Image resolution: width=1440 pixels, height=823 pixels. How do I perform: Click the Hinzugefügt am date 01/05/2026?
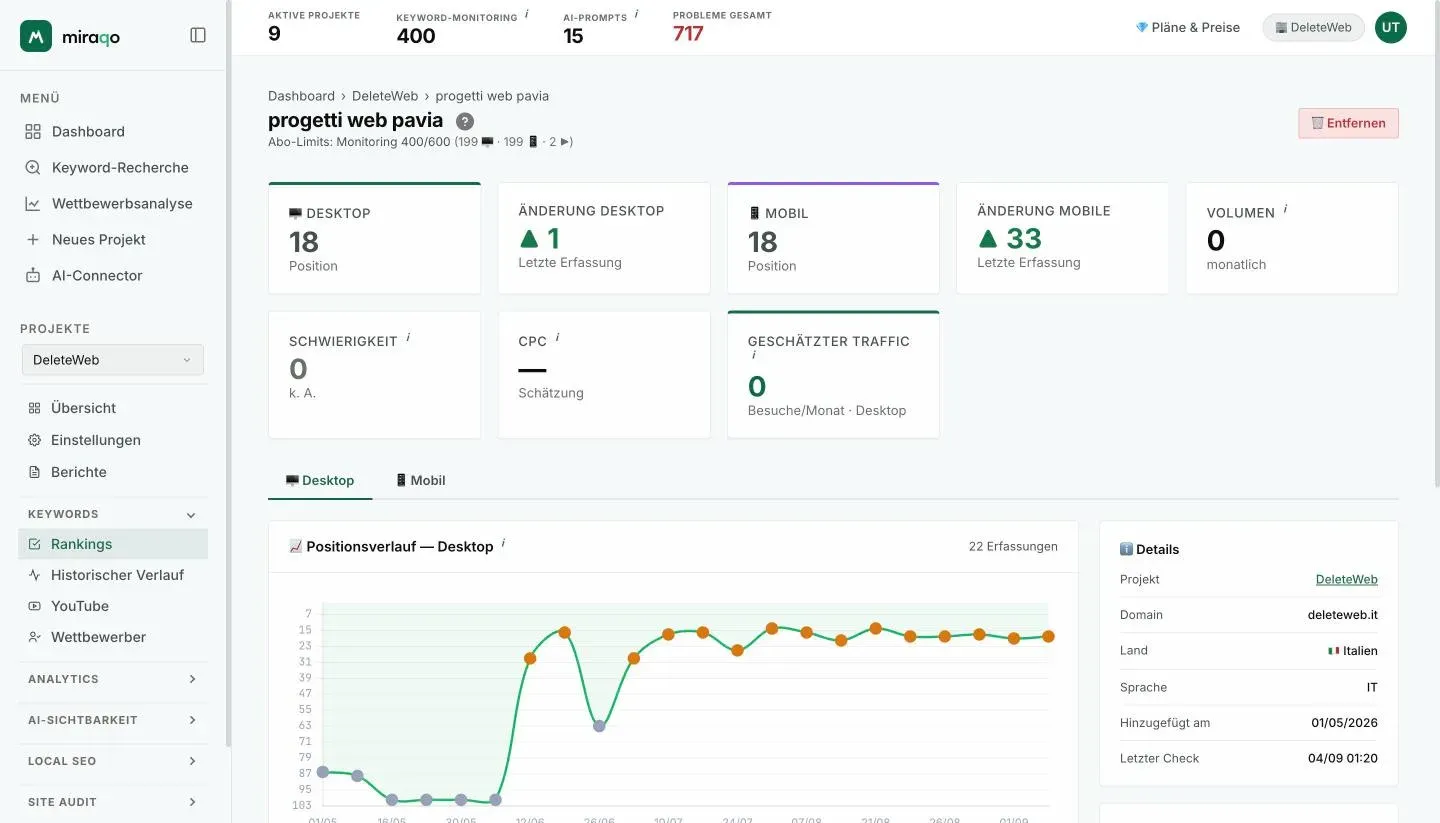(1345, 723)
